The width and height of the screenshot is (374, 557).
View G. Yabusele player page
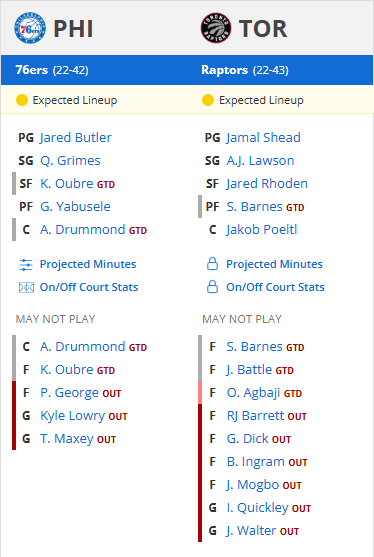[75, 206]
